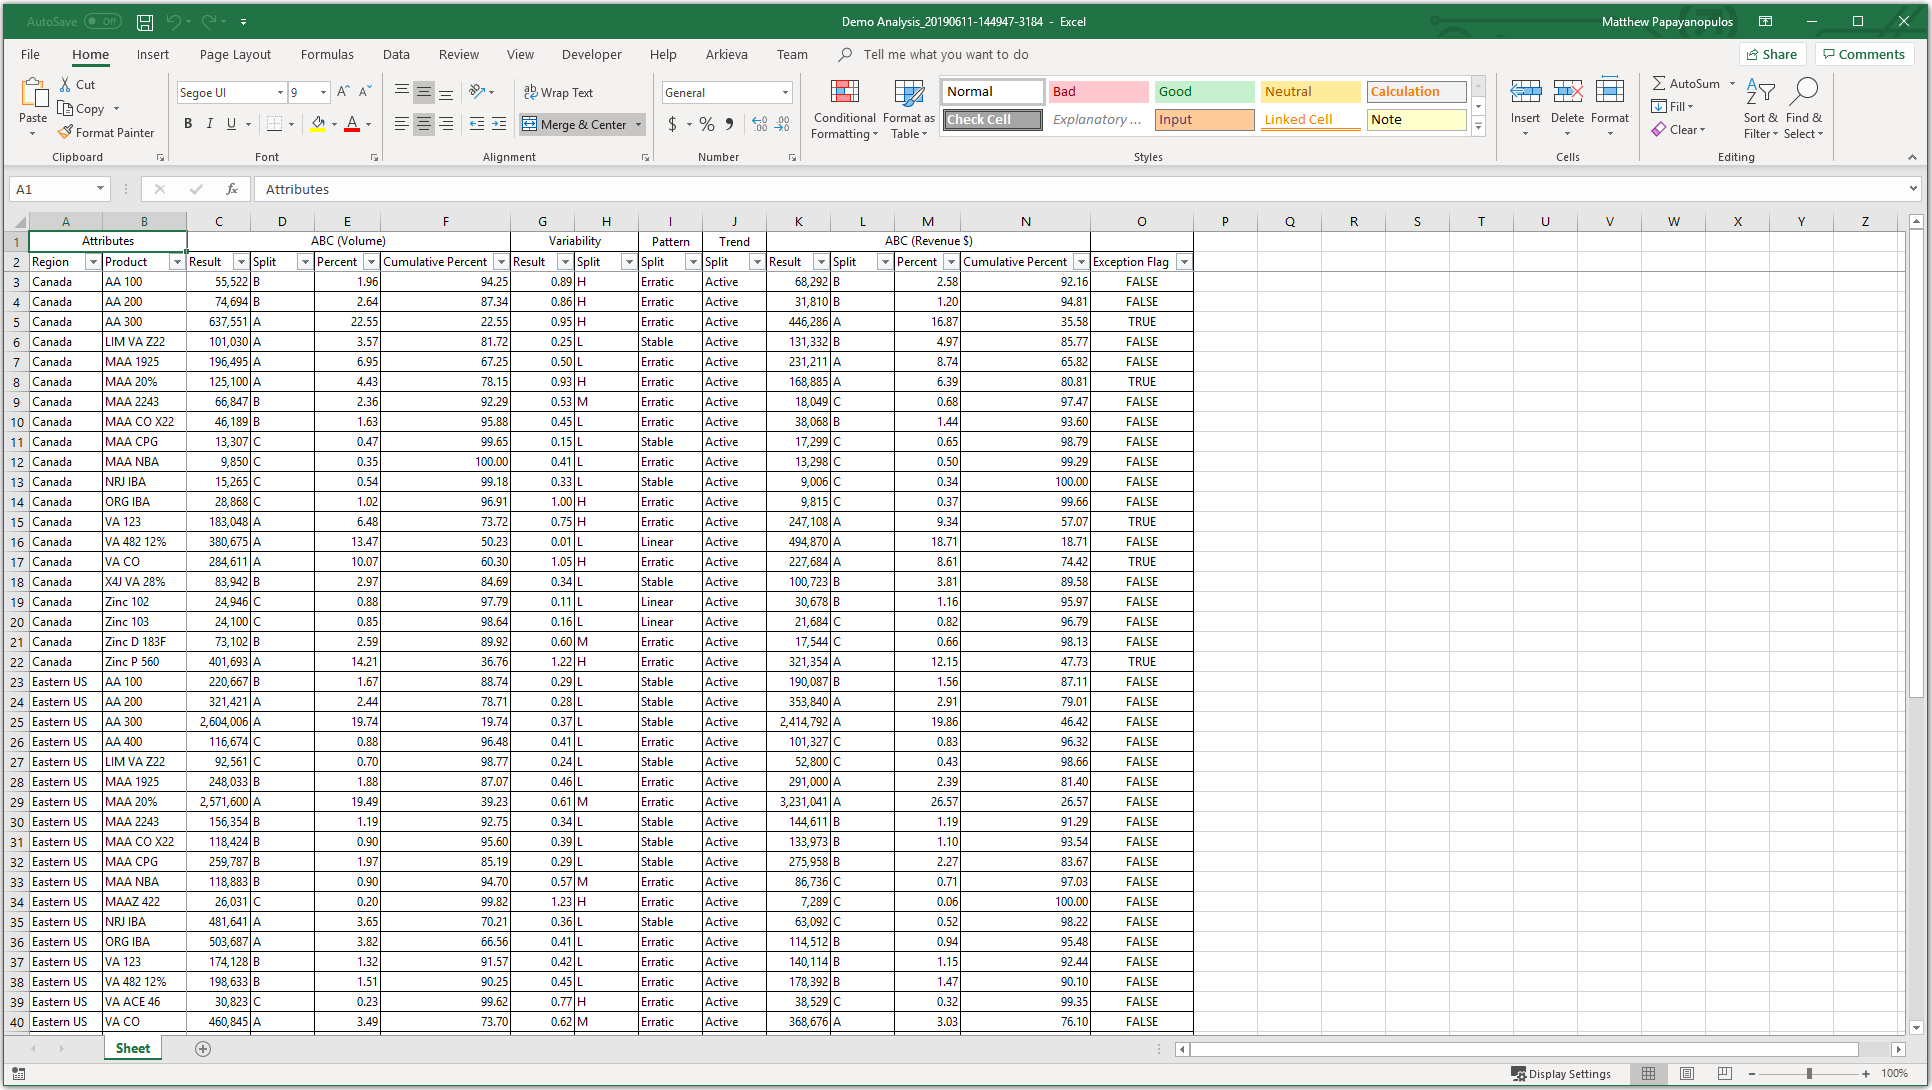
Task: Open Find & Select magnifier
Action: point(1804,110)
